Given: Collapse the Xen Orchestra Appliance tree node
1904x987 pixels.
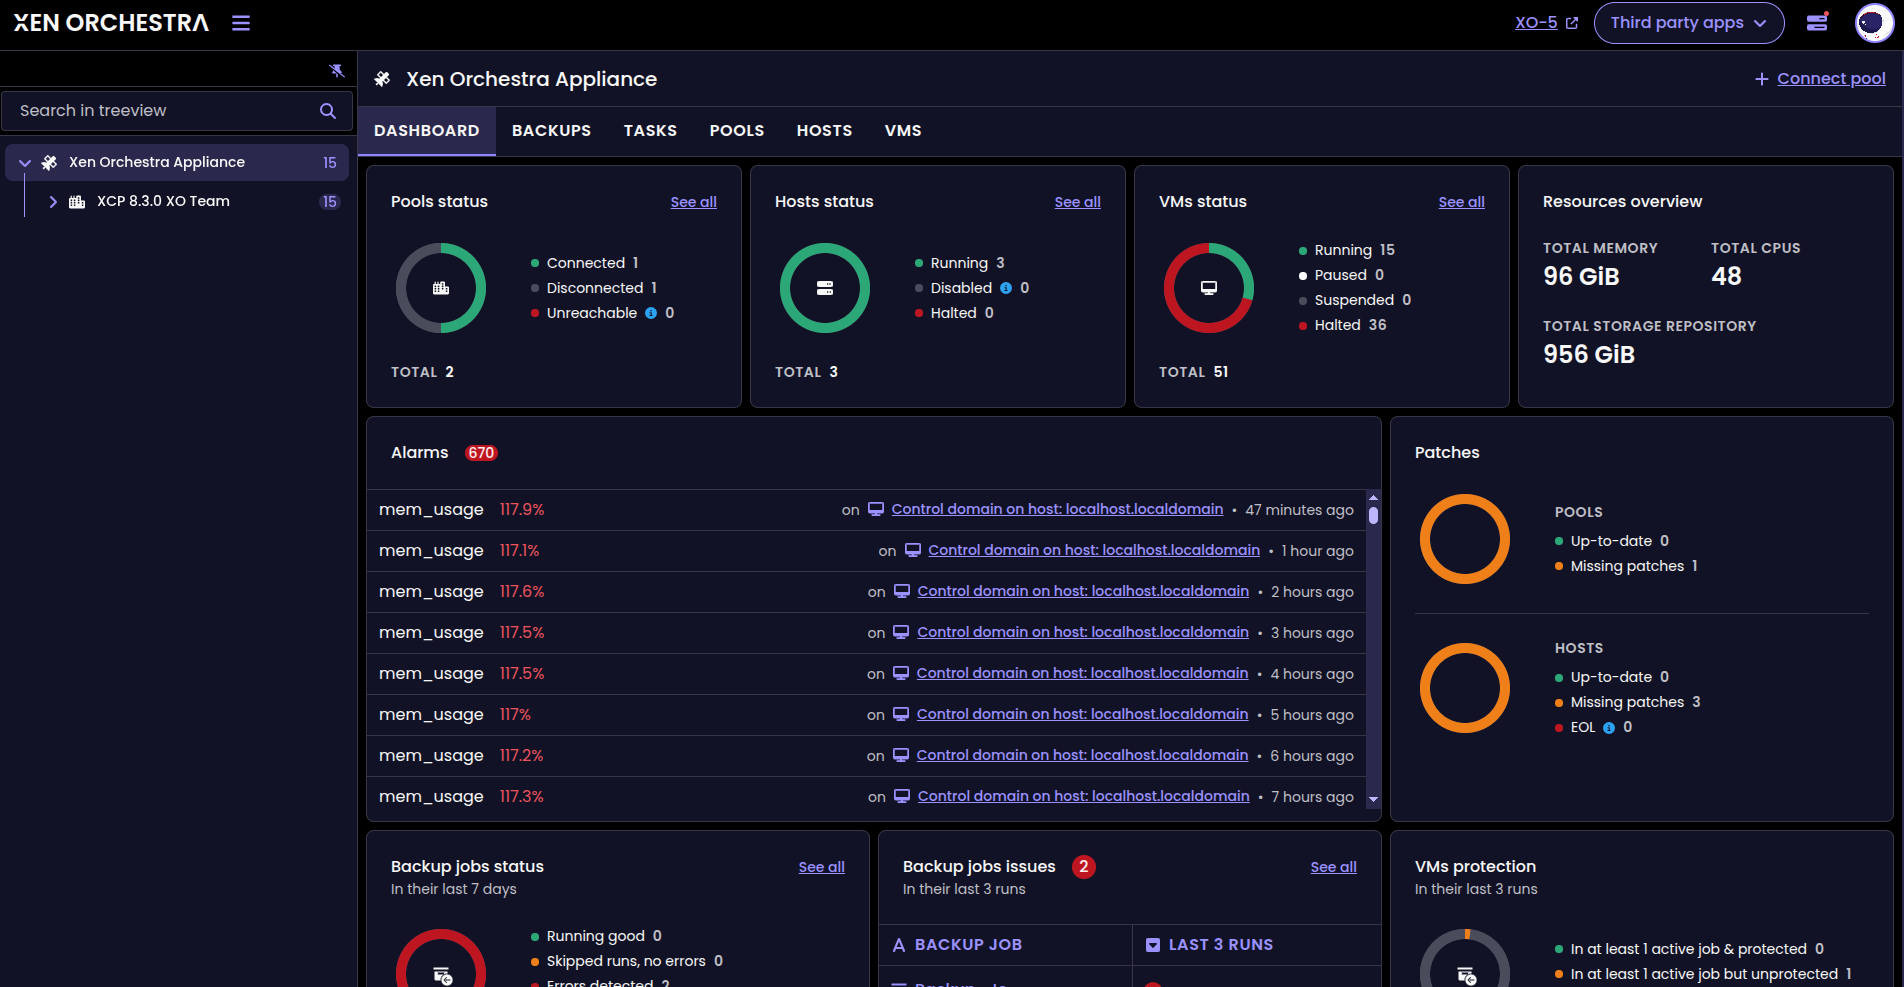Looking at the screenshot, I should pos(25,163).
